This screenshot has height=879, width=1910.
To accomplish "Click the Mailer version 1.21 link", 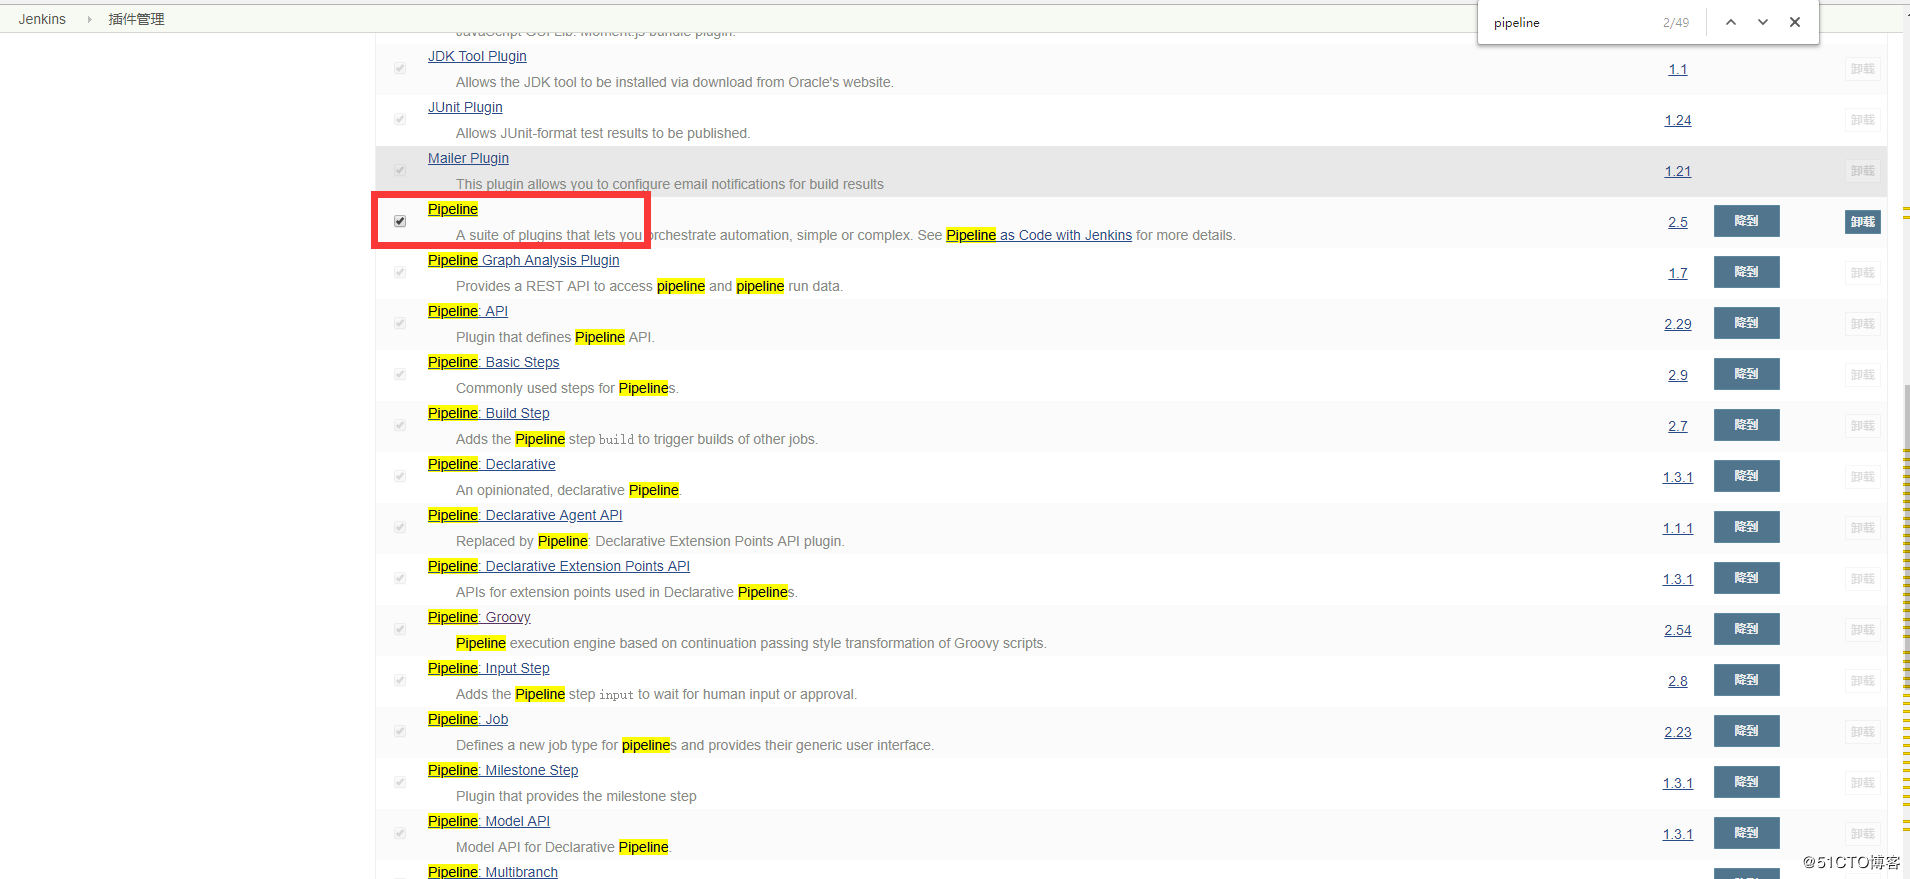I will tap(1678, 171).
